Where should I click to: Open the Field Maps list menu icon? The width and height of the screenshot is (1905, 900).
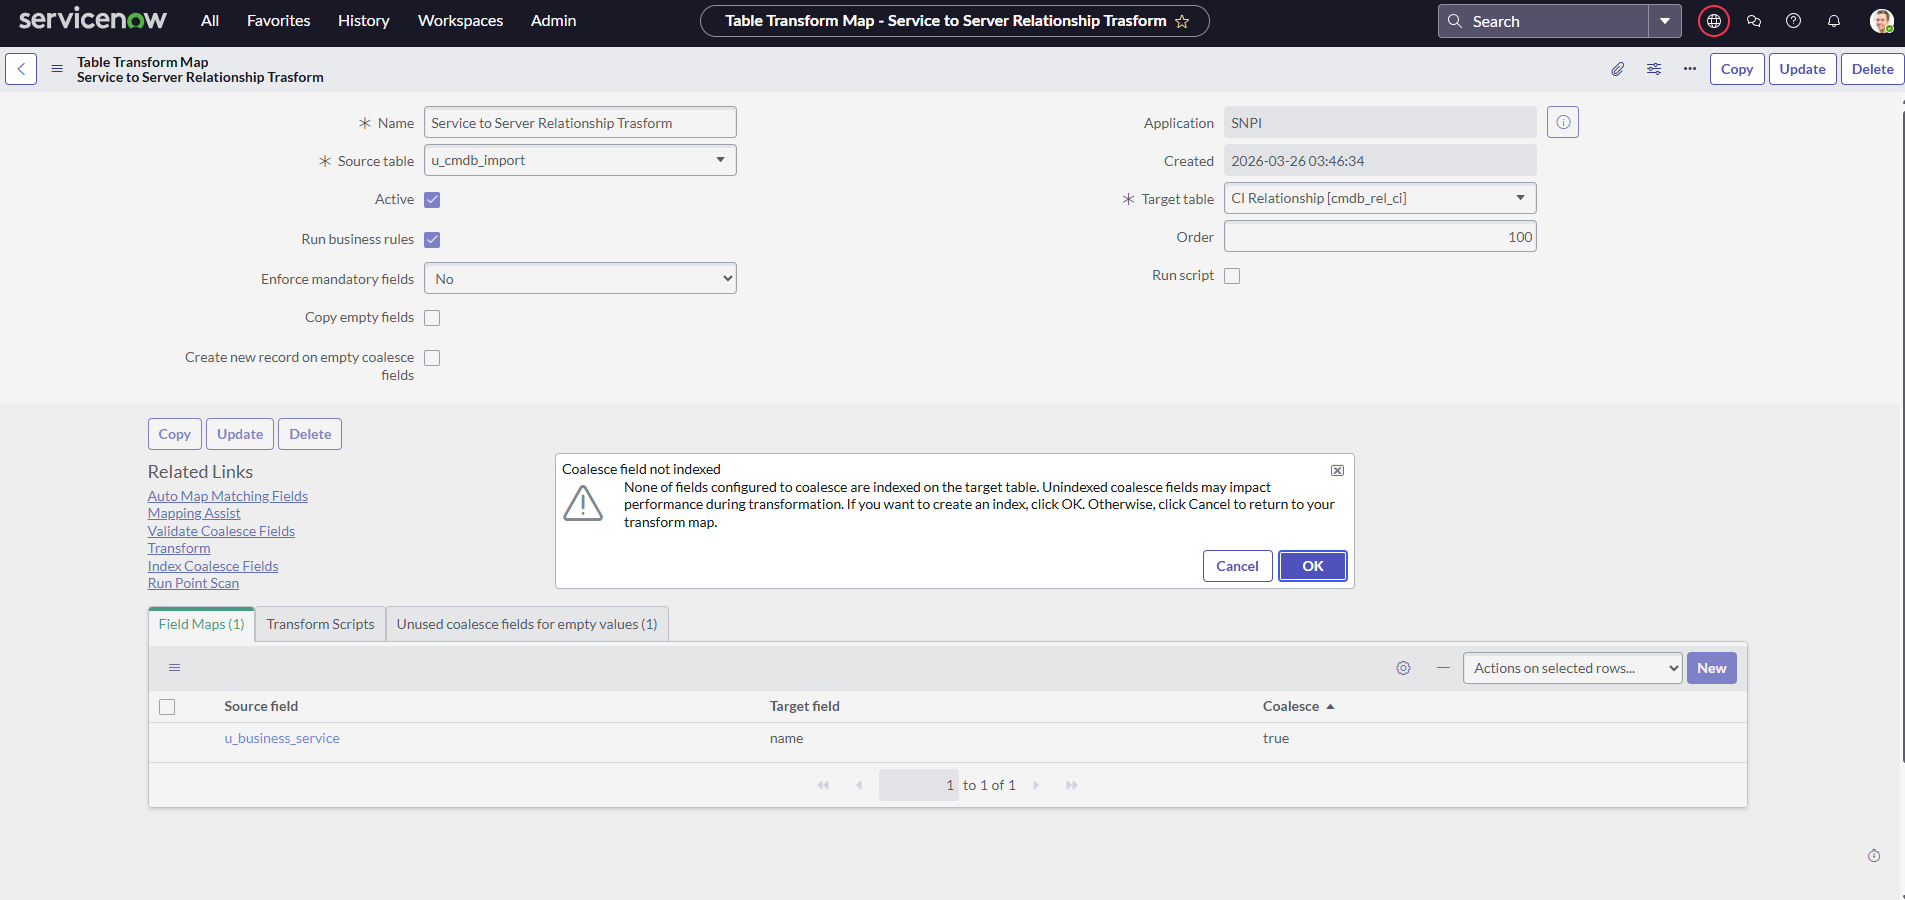[x=175, y=667]
